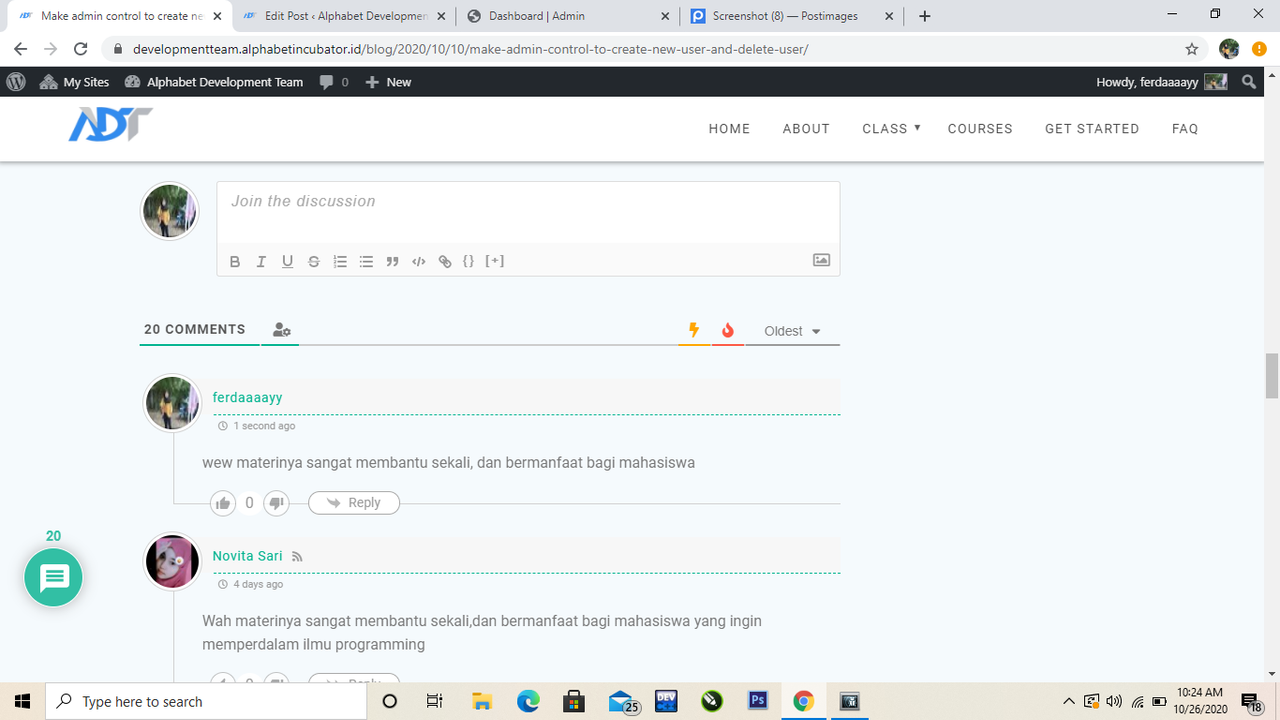Expand the CLASS menu dropdown
Viewport: 1280px width, 720px height.
(x=891, y=128)
